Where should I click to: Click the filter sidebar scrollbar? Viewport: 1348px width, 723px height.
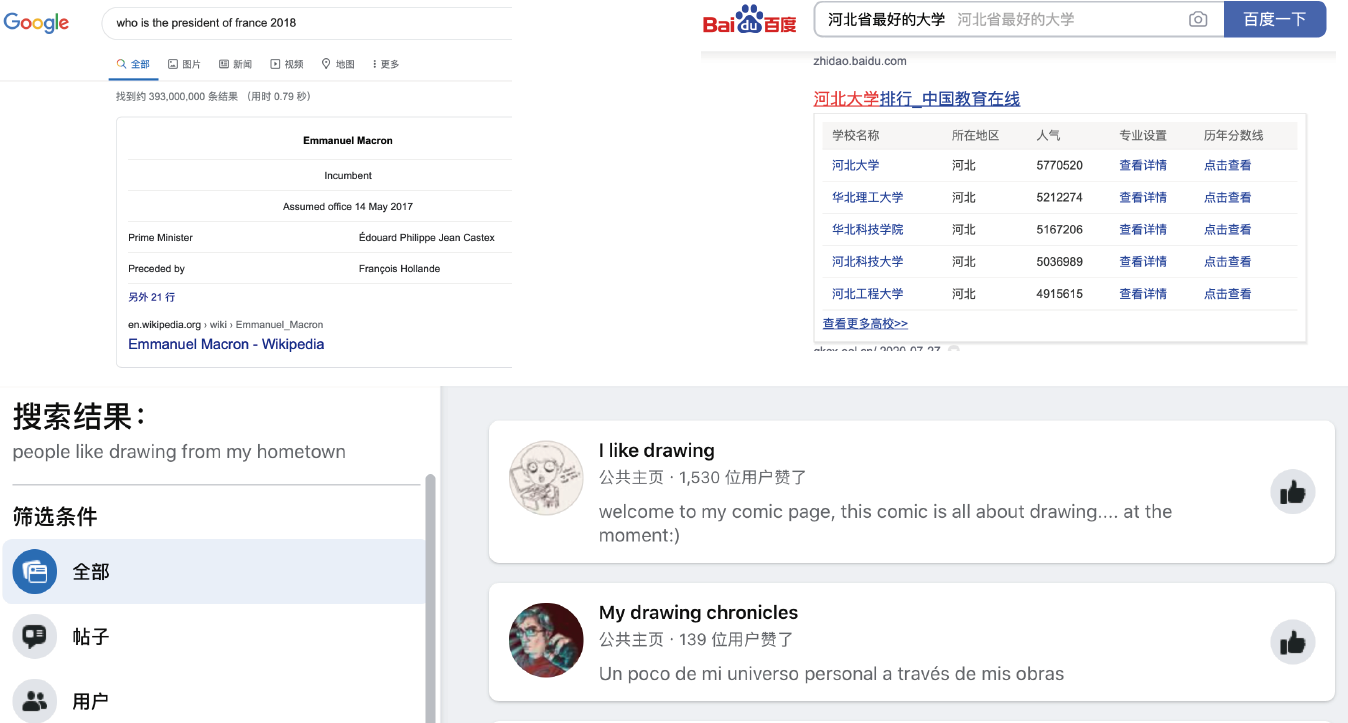tap(431, 598)
